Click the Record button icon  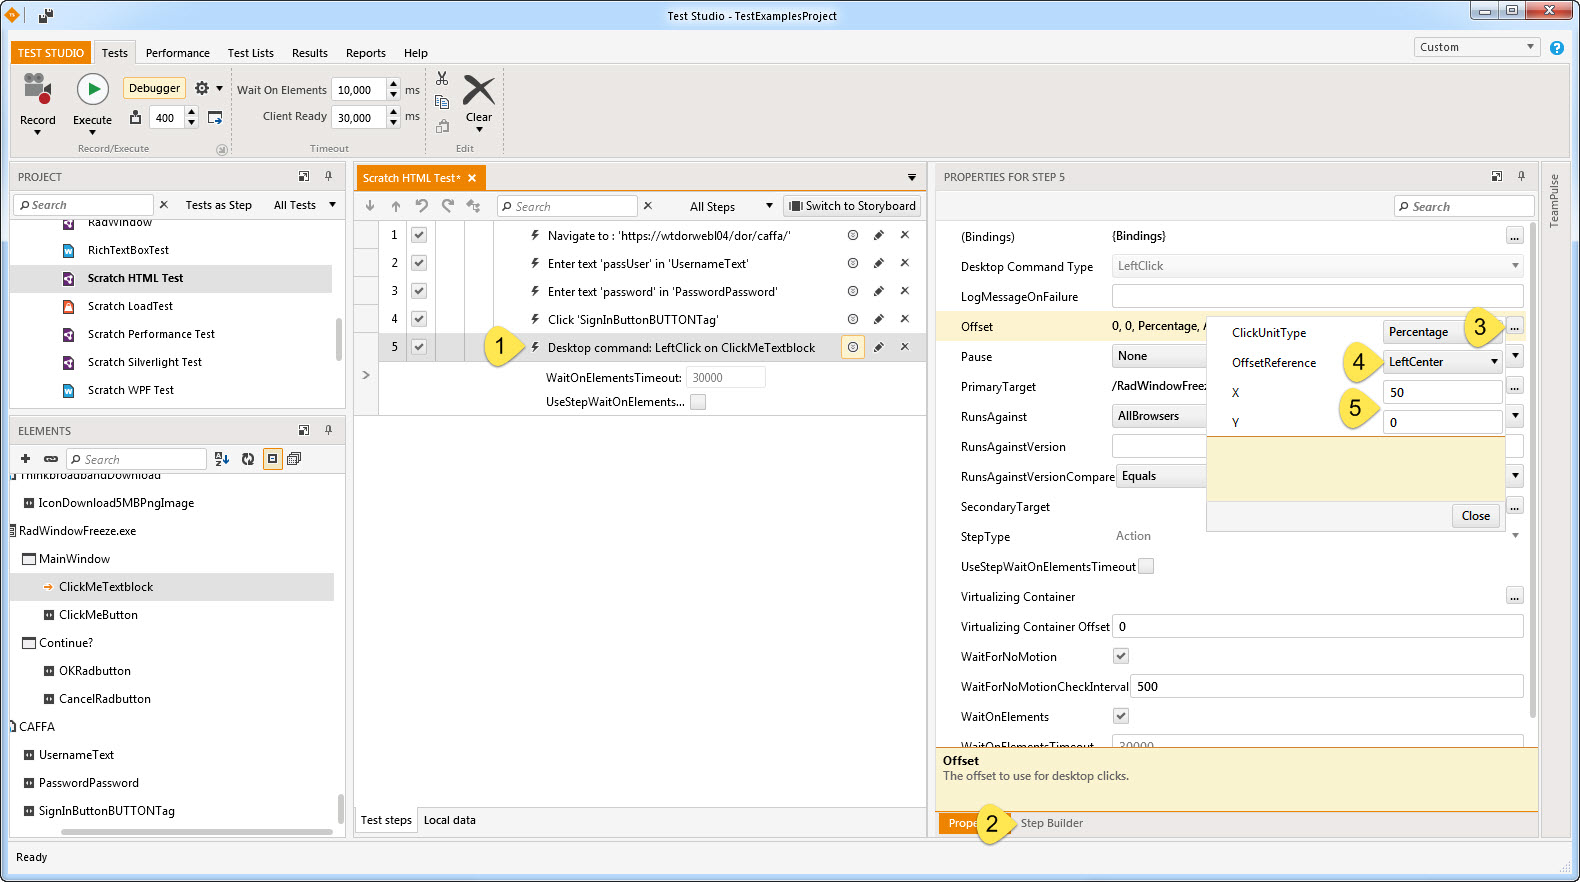37,90
